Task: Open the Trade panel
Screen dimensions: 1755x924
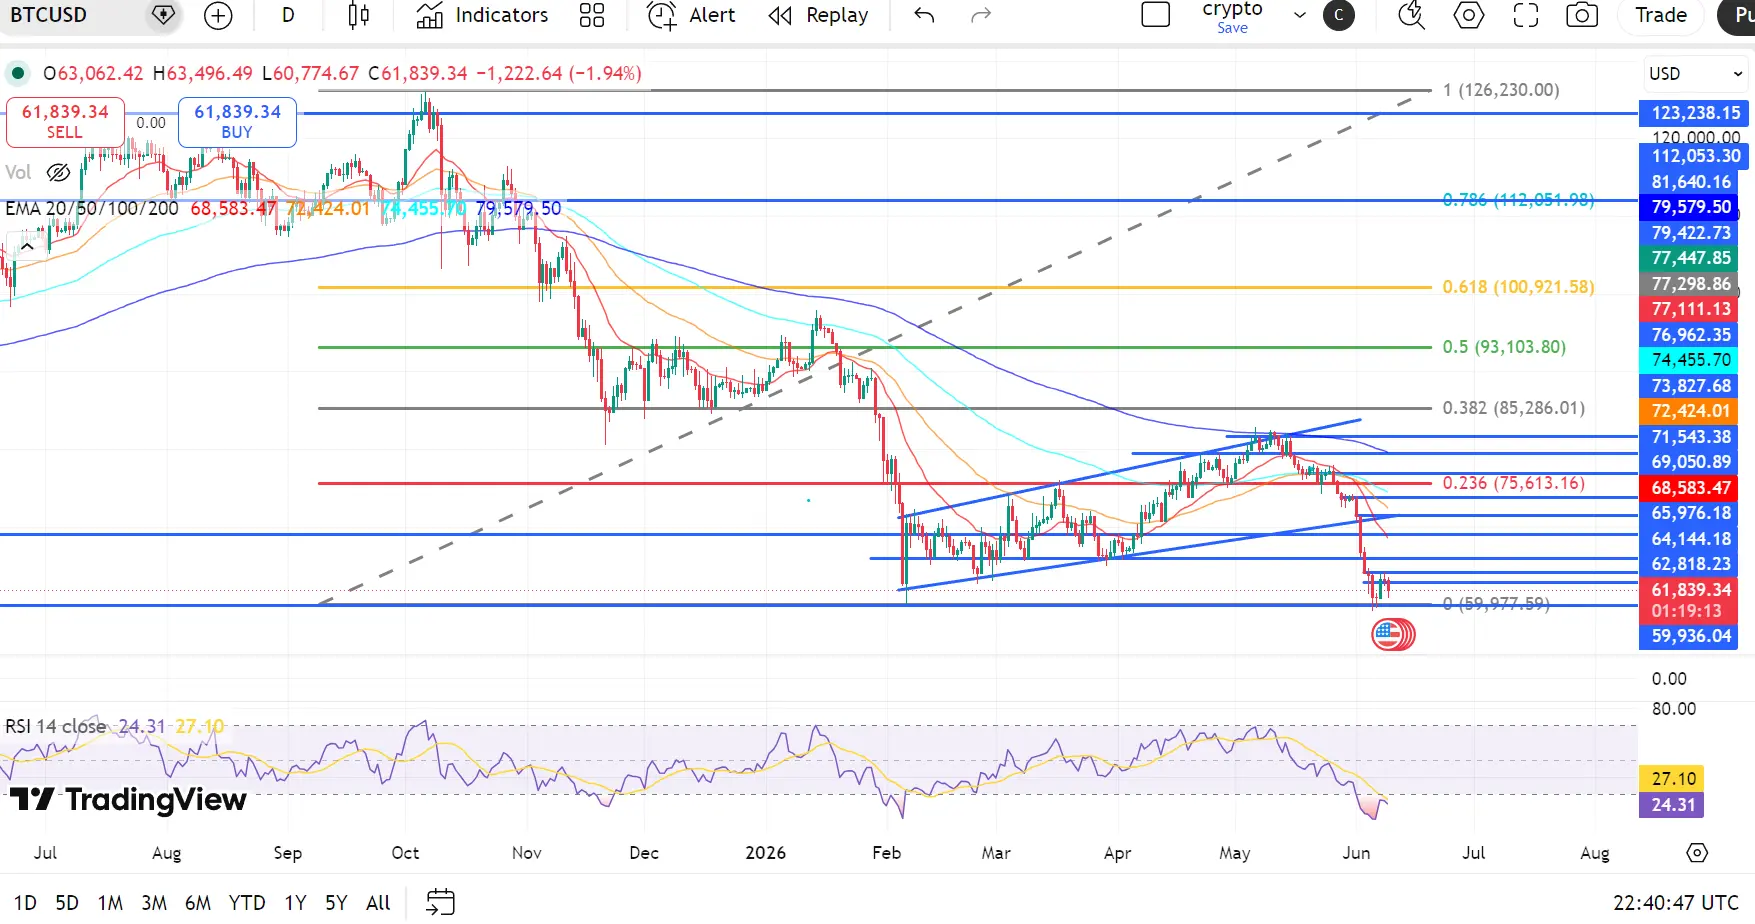Action: [1661, 15]
